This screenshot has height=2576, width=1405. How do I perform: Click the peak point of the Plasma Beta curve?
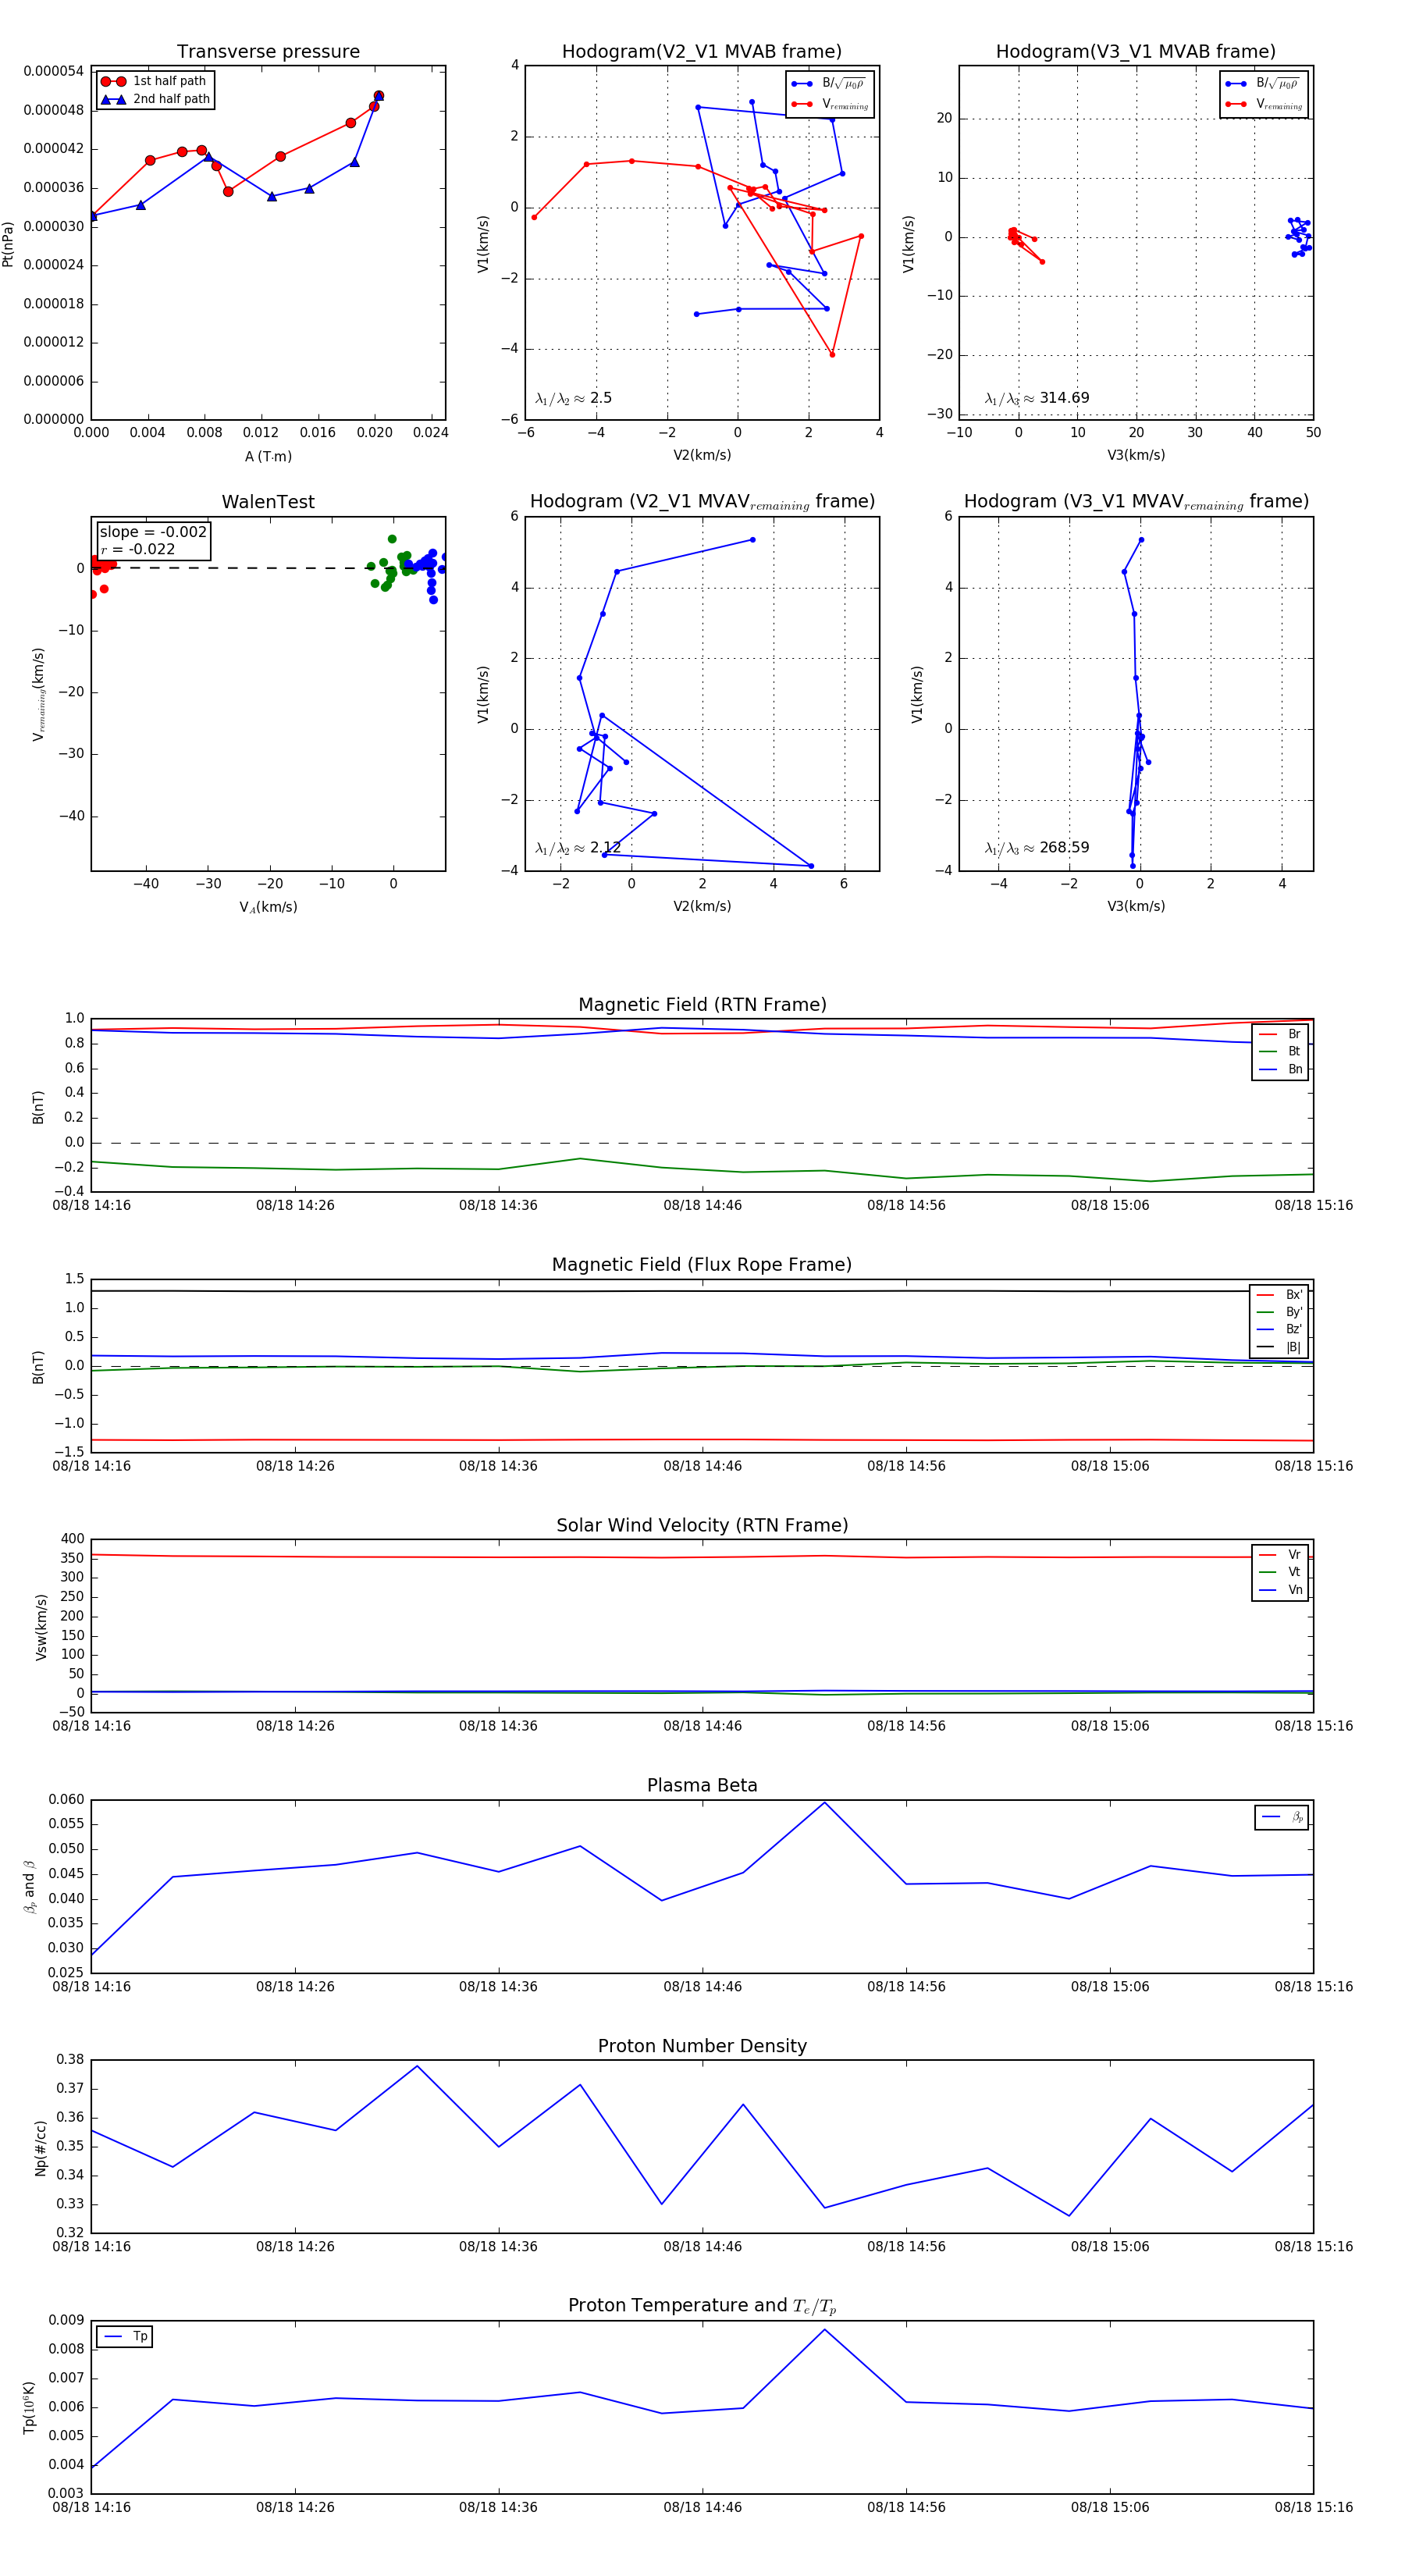[x=824, y=1803]
